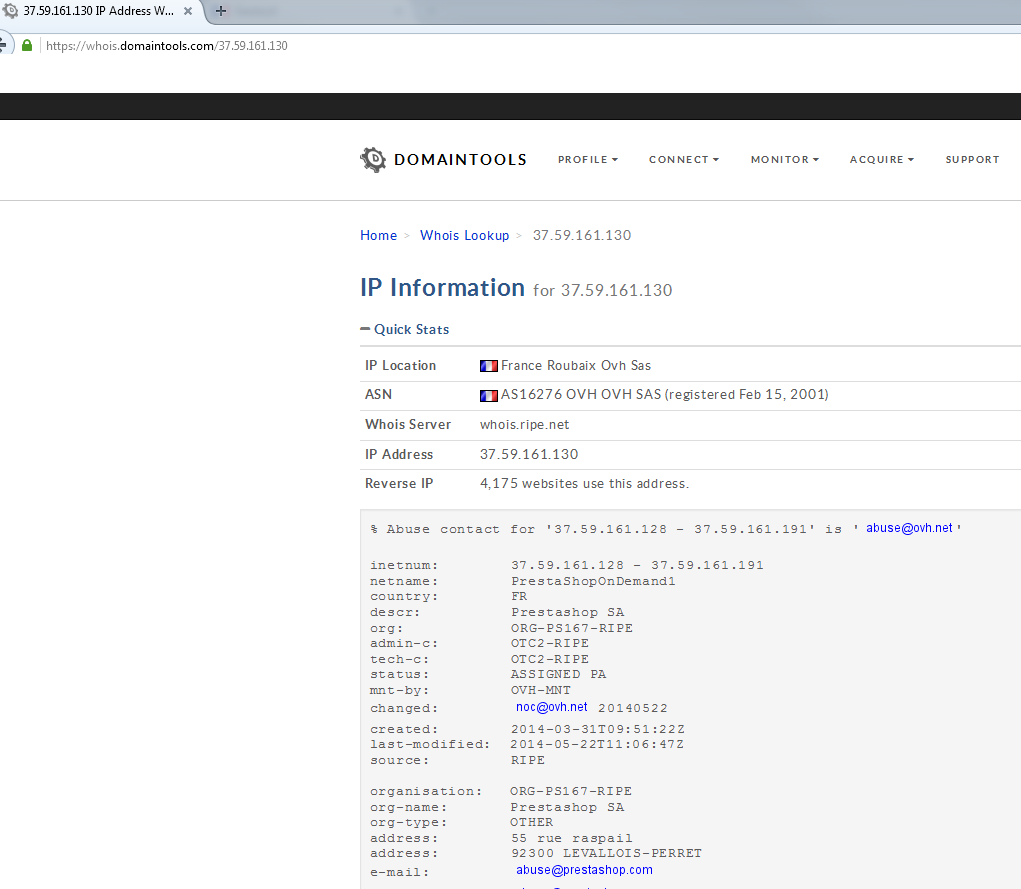Click the 'Reverse IP' row label
The height and width of the screenshot is (889, 1021).
click(x=399, y=484)
